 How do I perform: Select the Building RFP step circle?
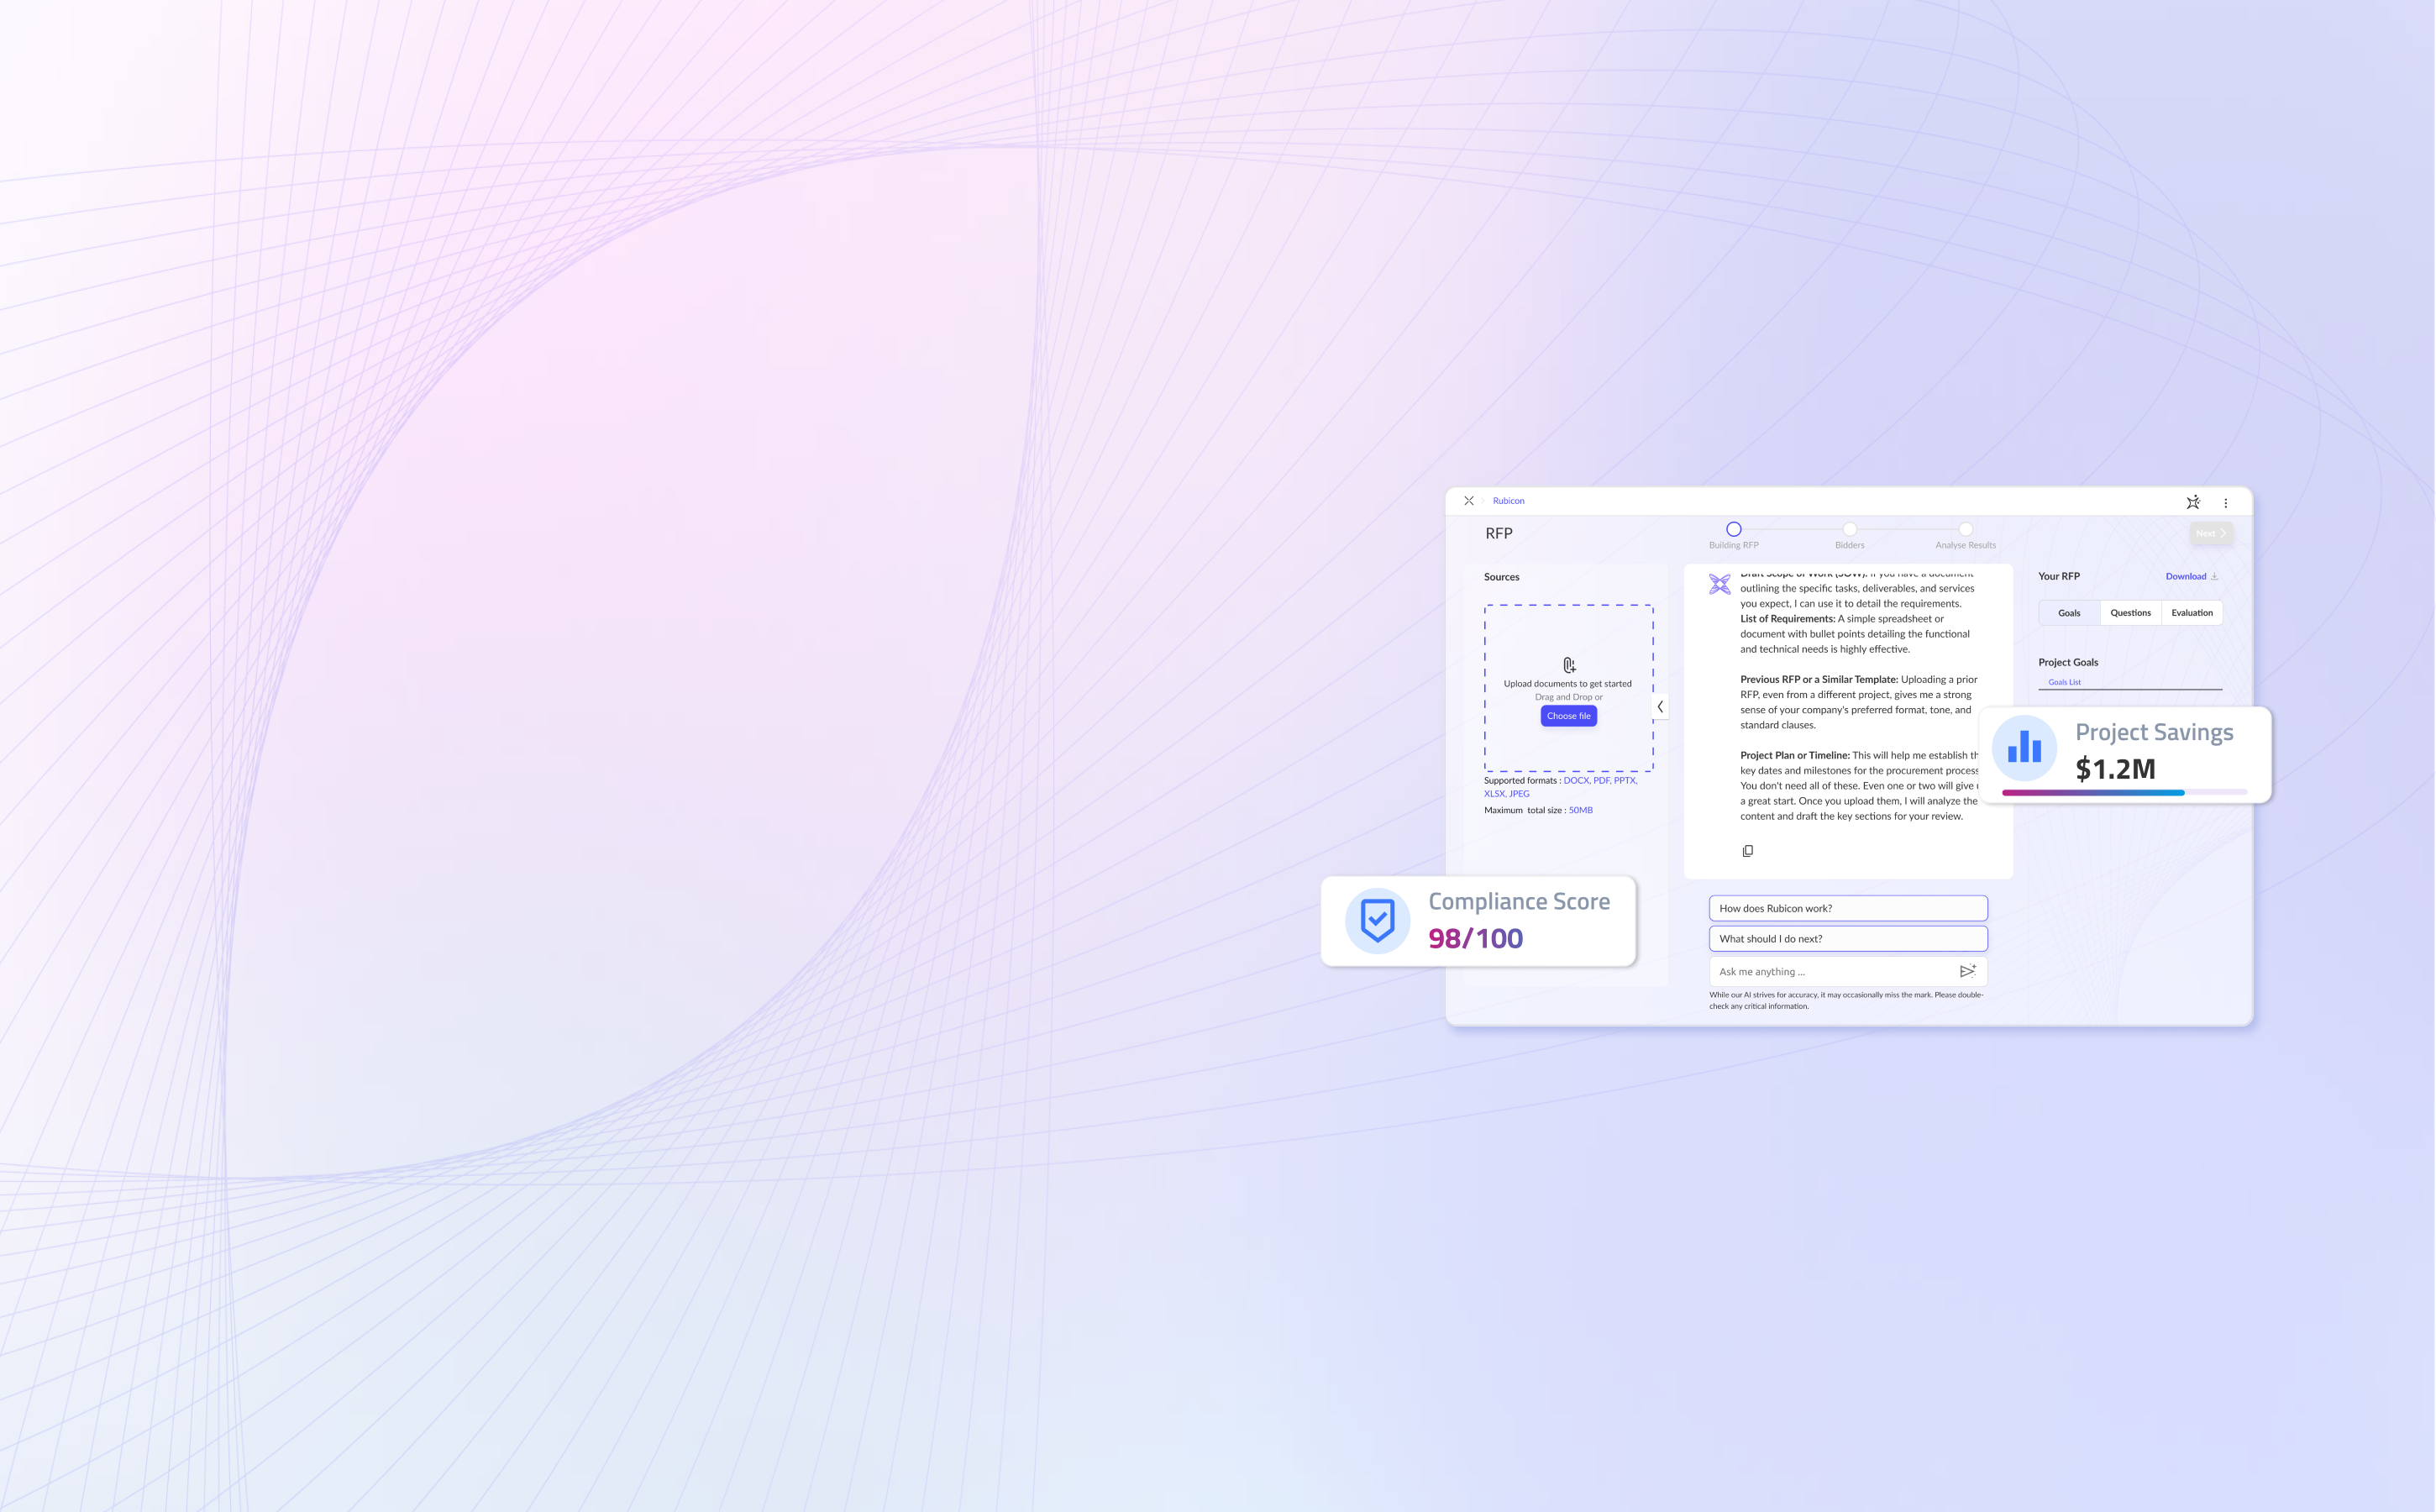tap(1734, 529)
